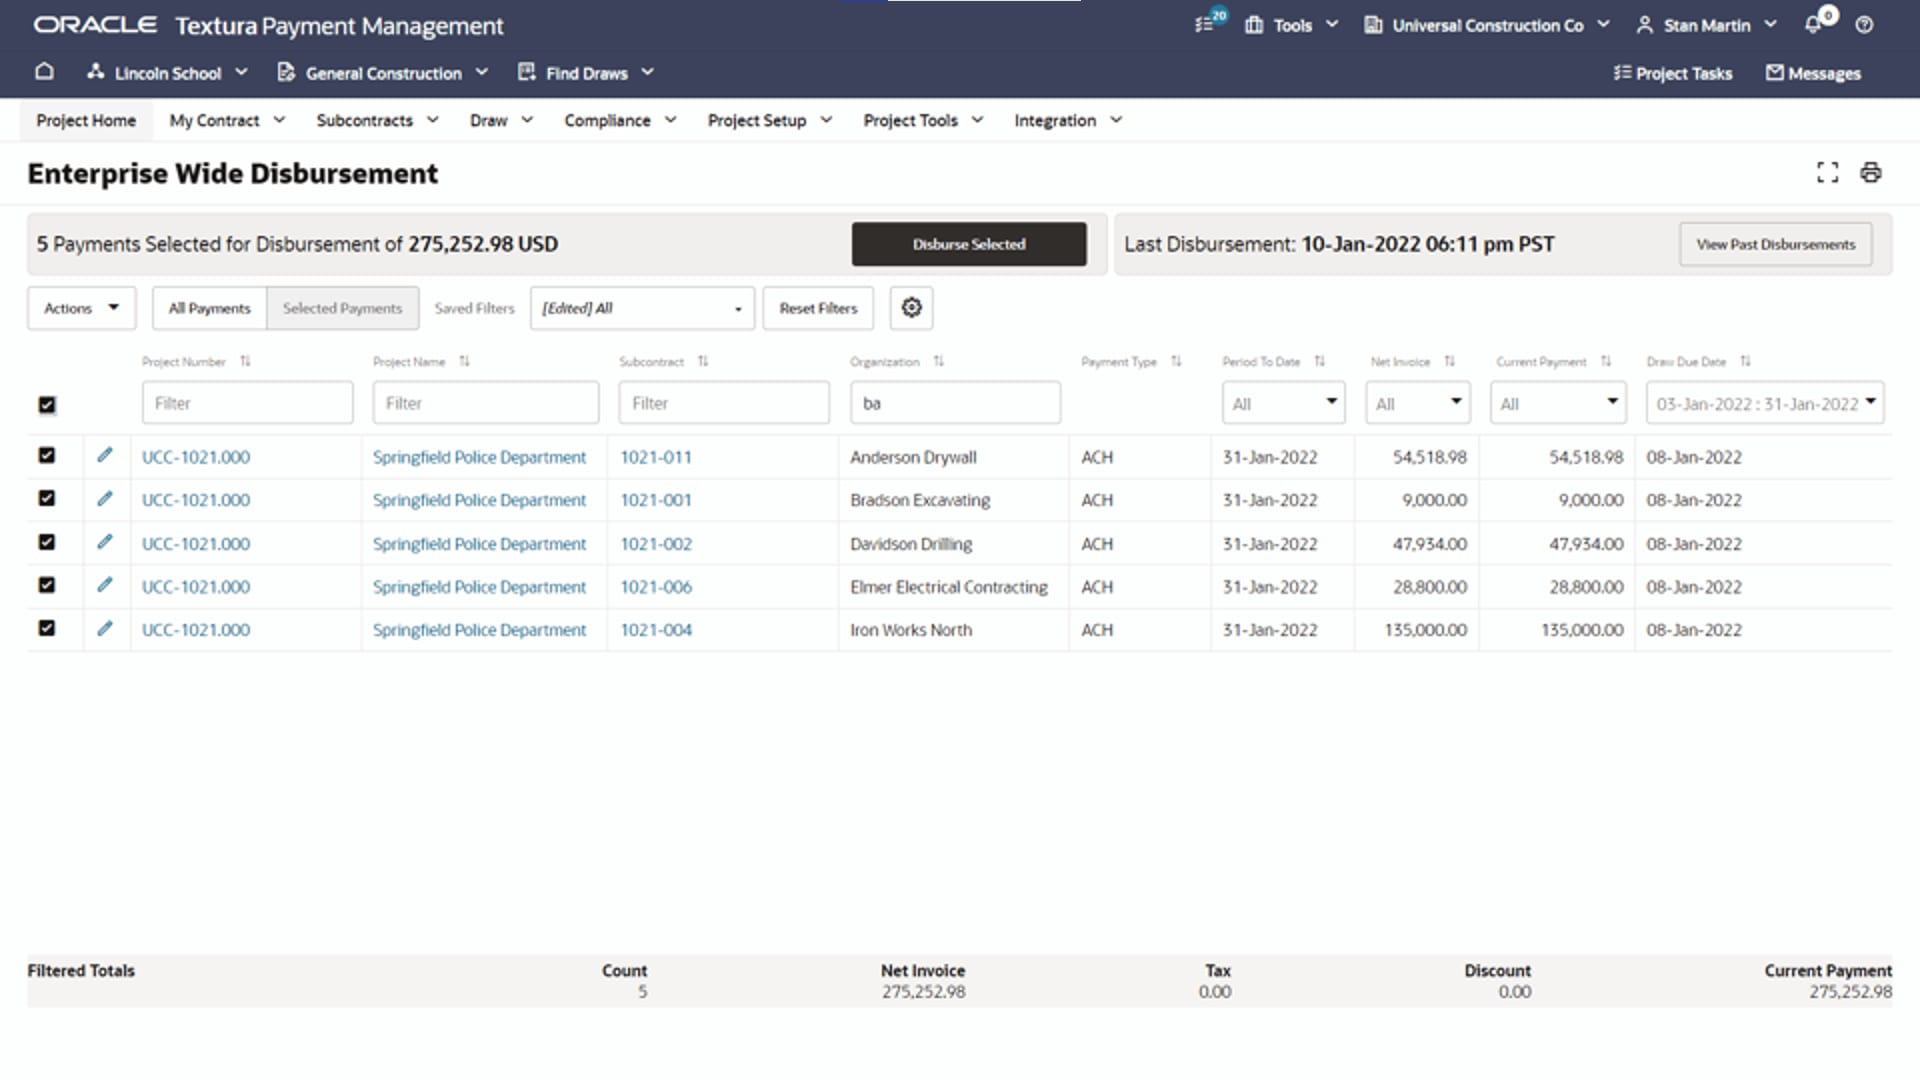
Task: Click the Organization filter field
Action: click(954, 403)
